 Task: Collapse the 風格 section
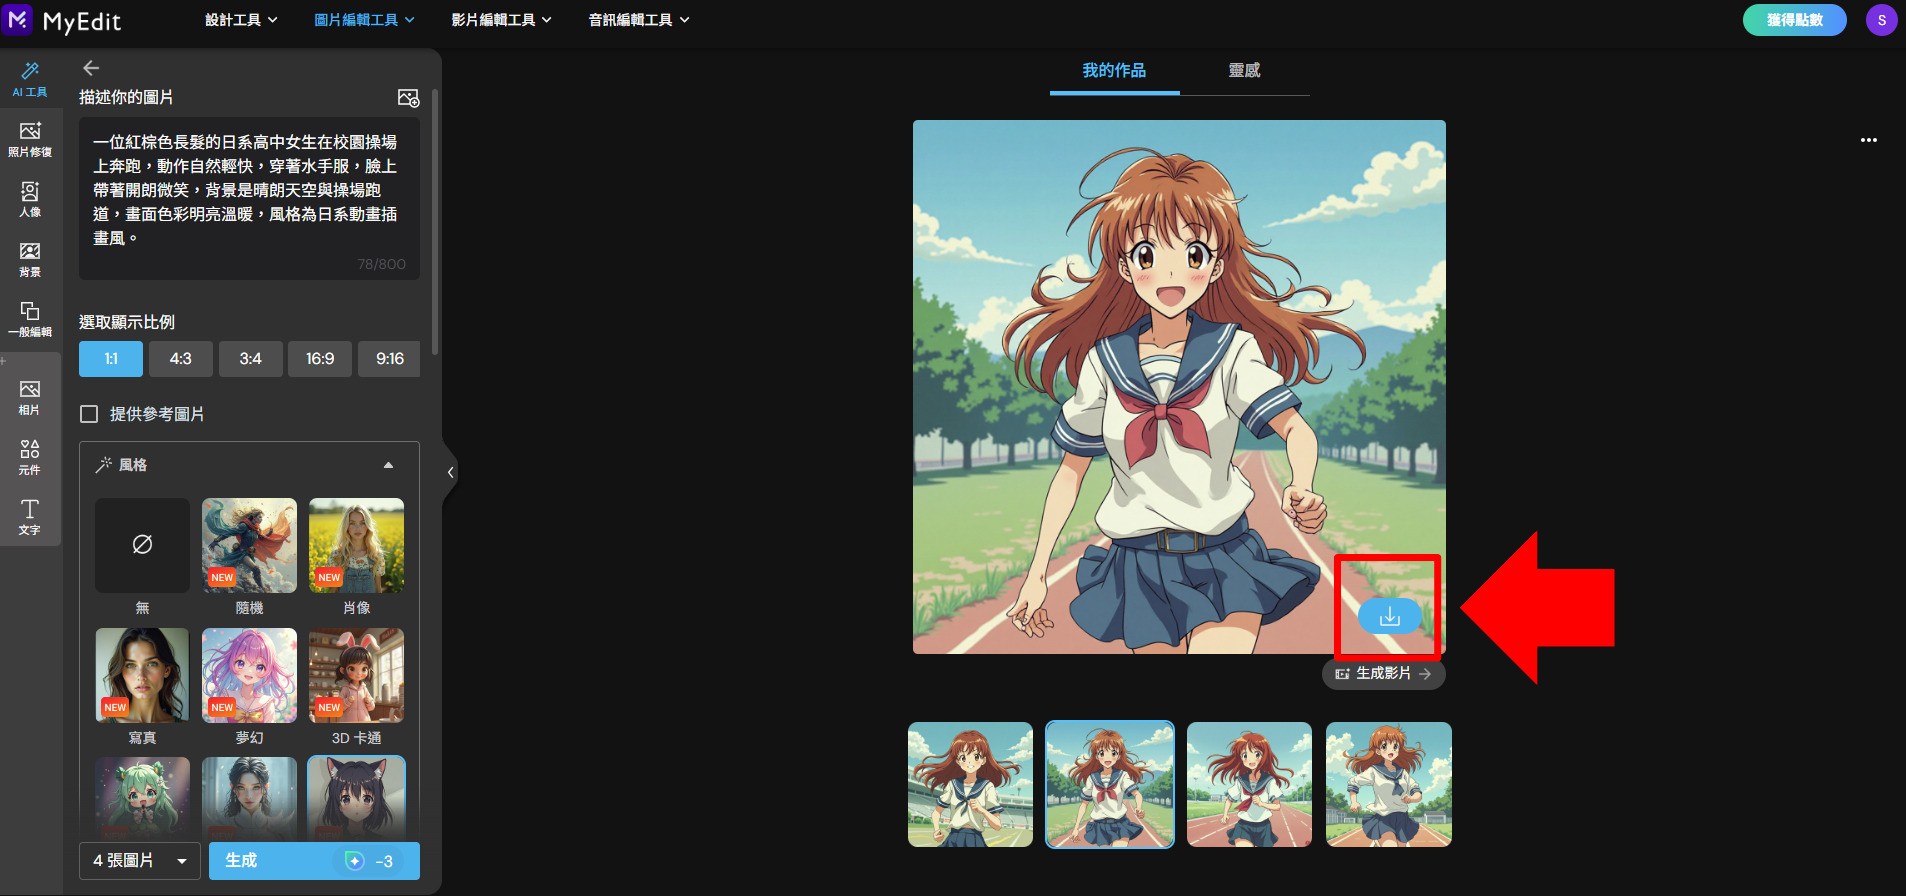tap(388, 465)
